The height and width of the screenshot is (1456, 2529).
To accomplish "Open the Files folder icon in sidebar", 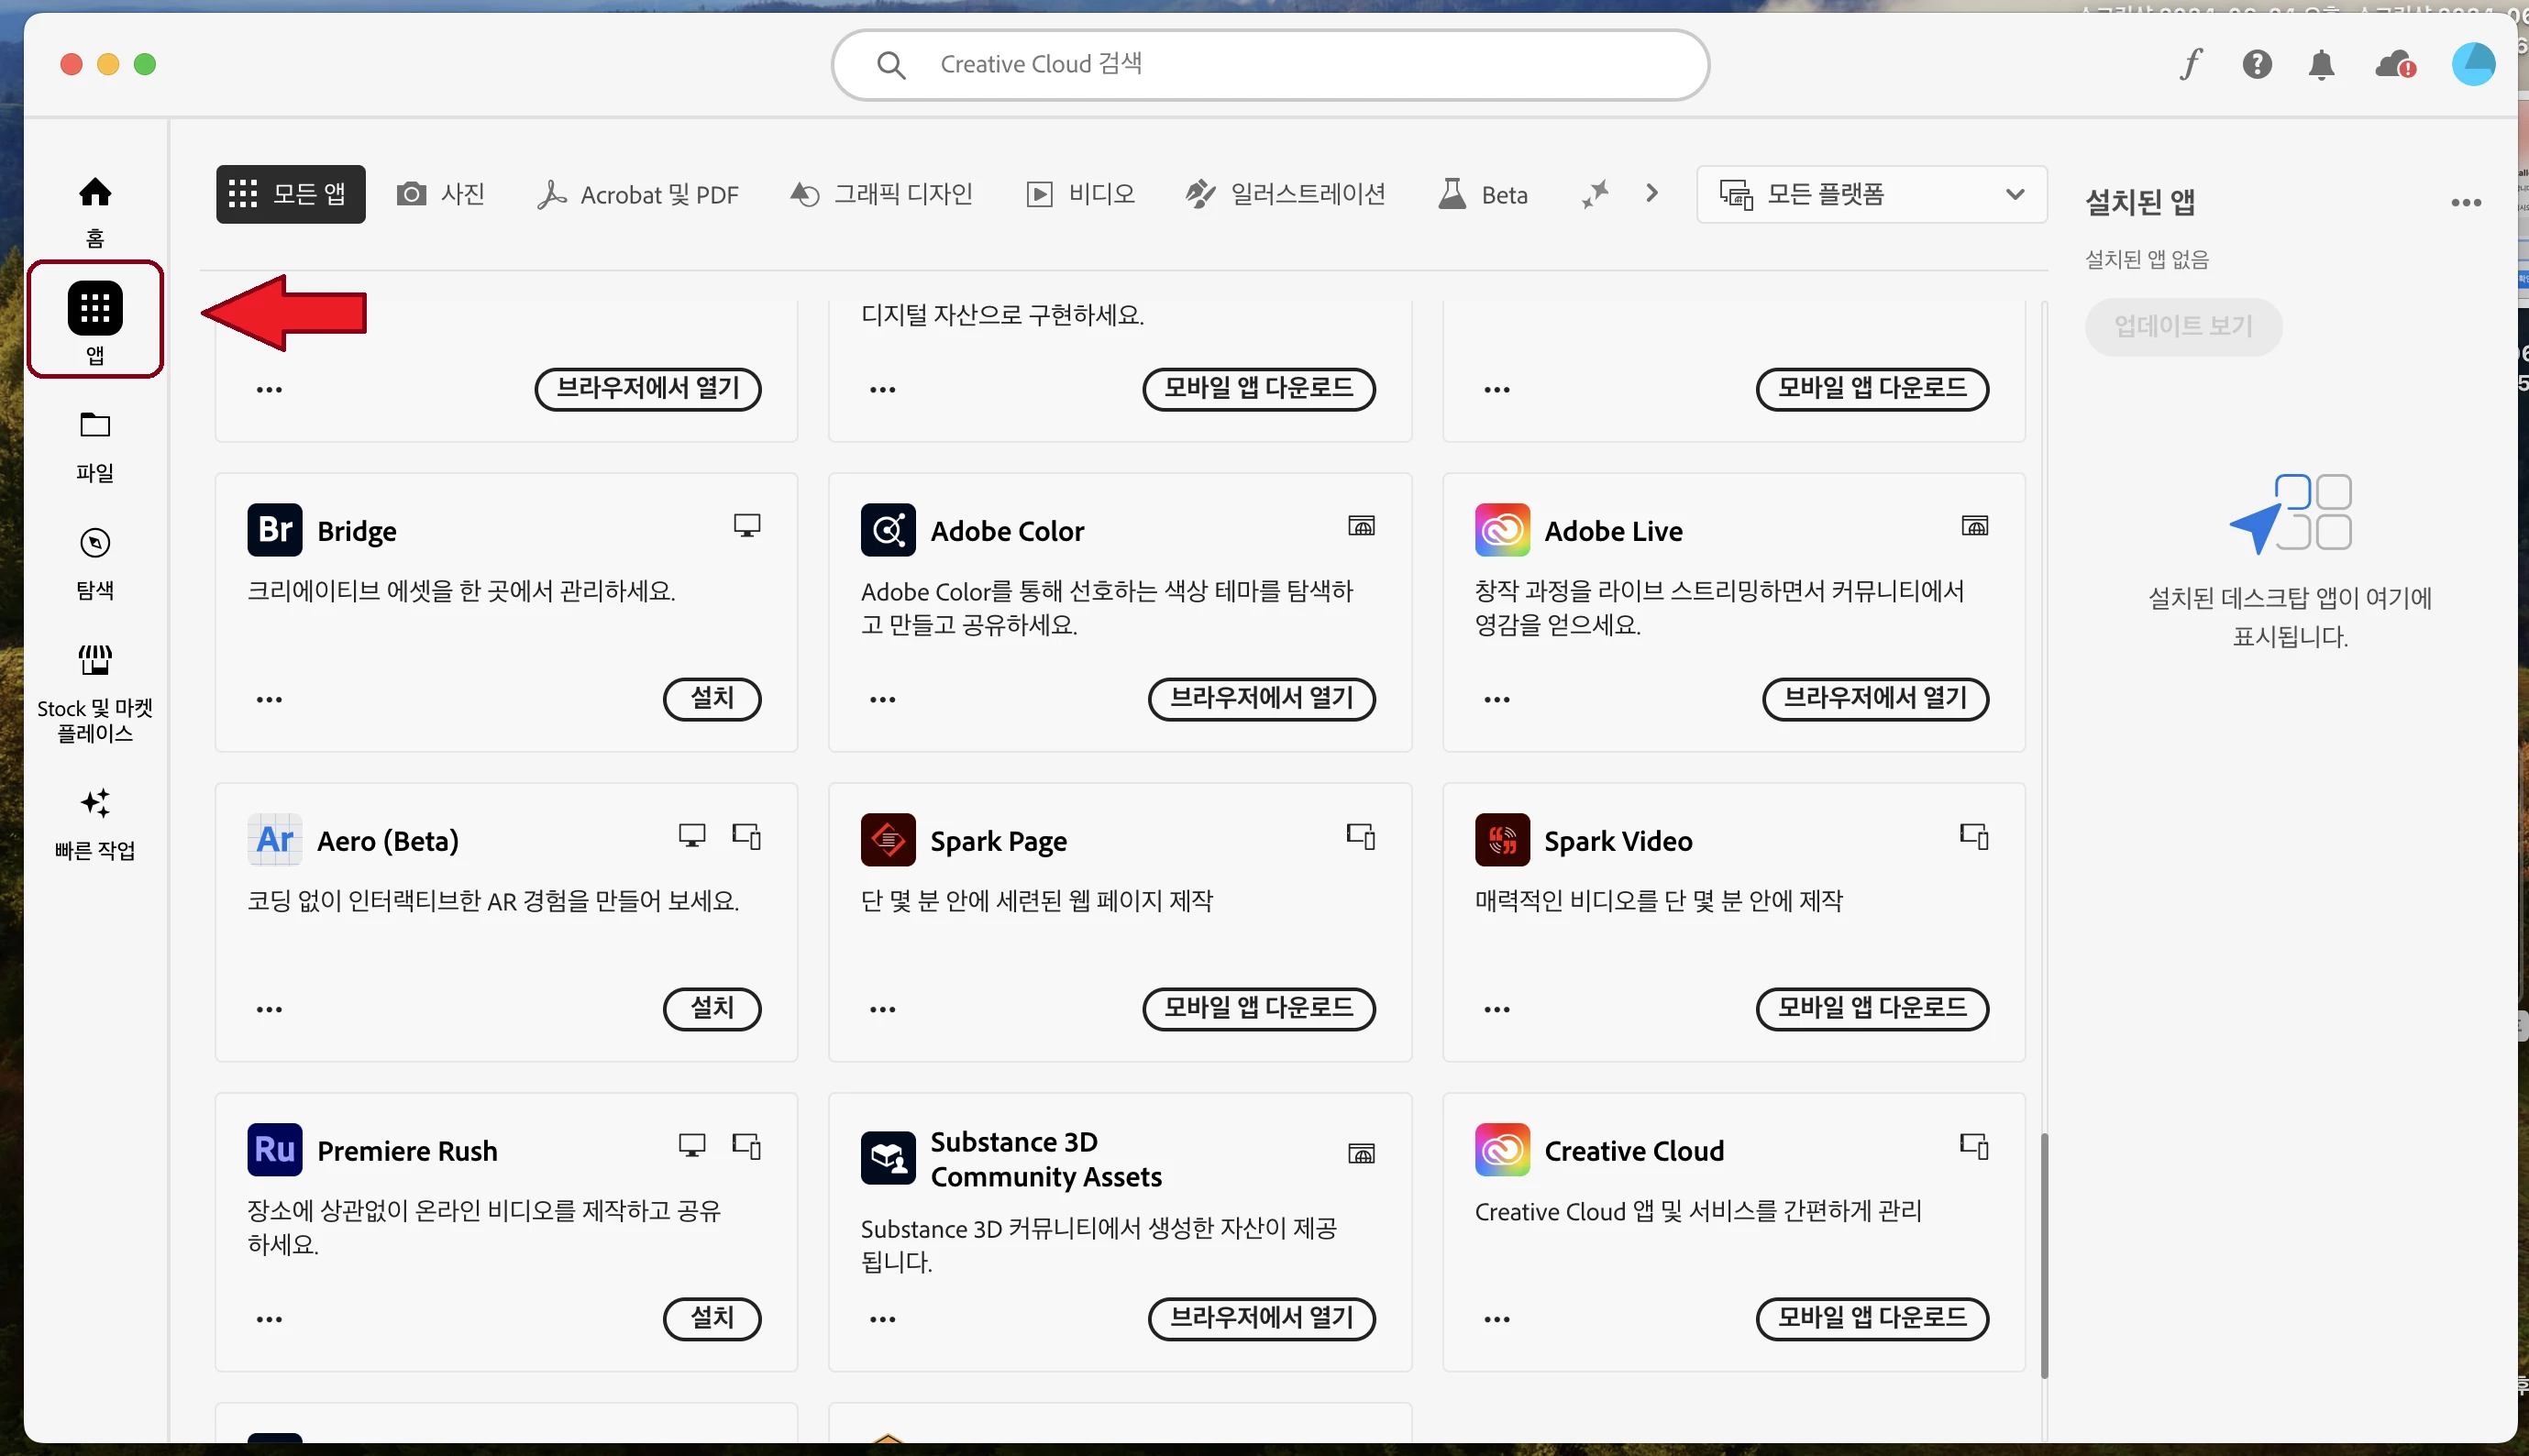I will point(95,426).
